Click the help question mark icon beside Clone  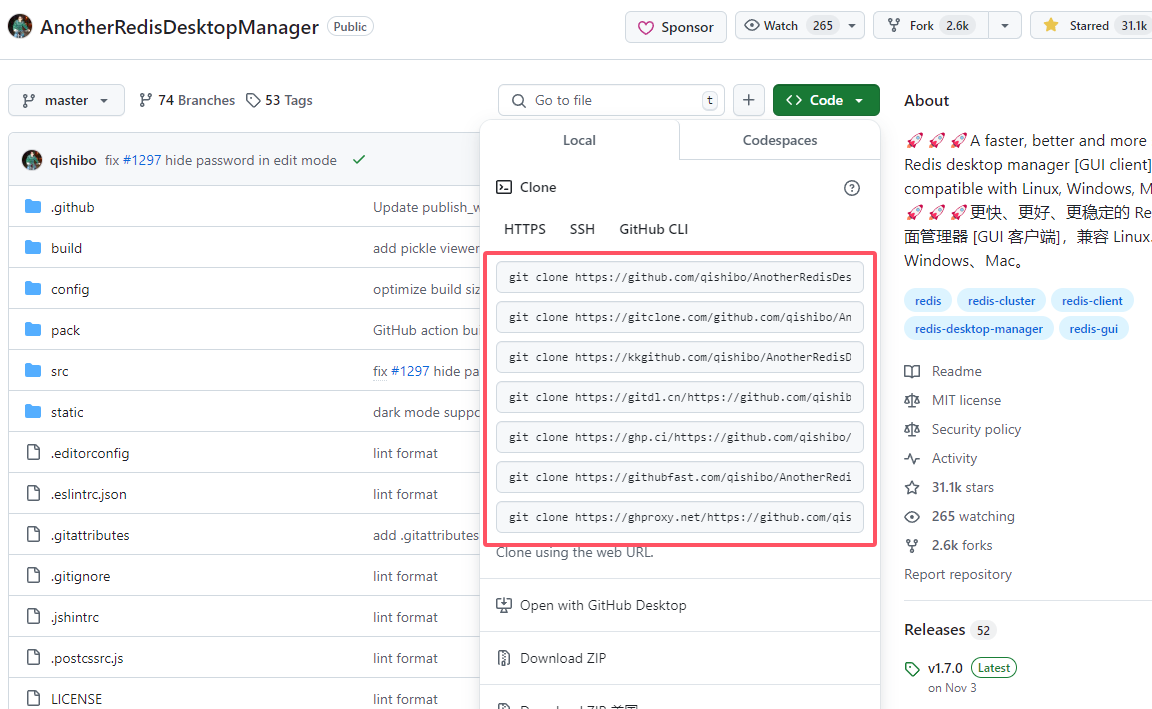(x=852, y=188)
